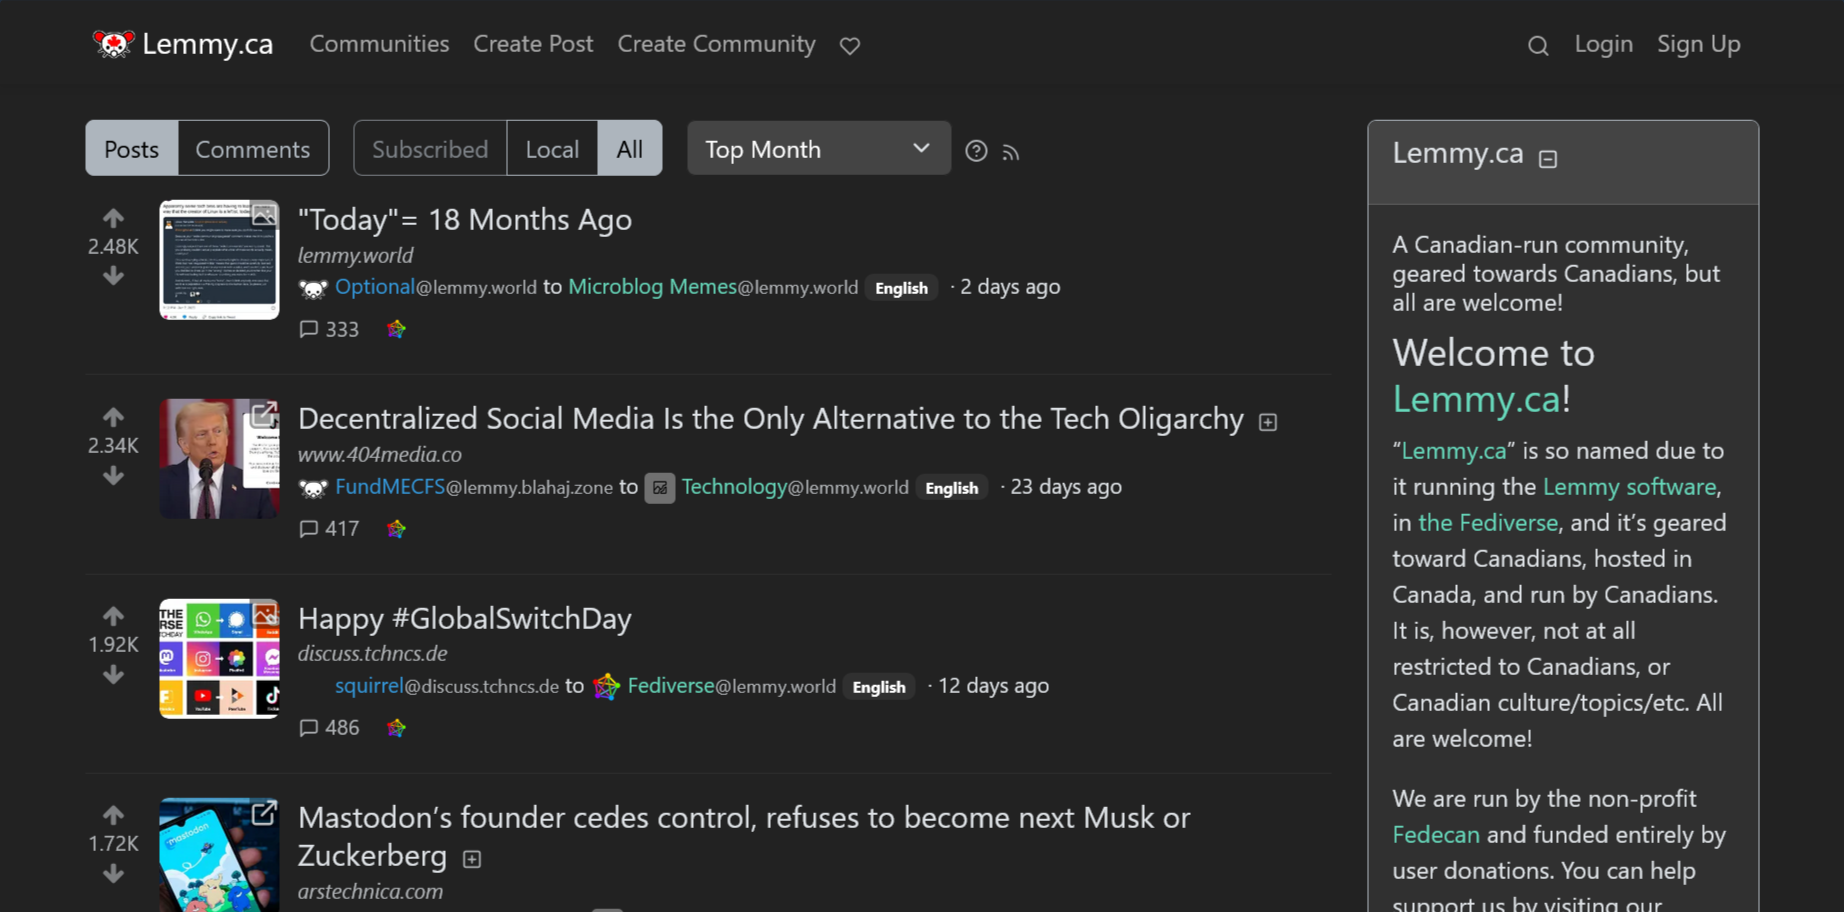1844x912 pixels.
Task: Click Technology community icon
Action: (x=659, y=488)
